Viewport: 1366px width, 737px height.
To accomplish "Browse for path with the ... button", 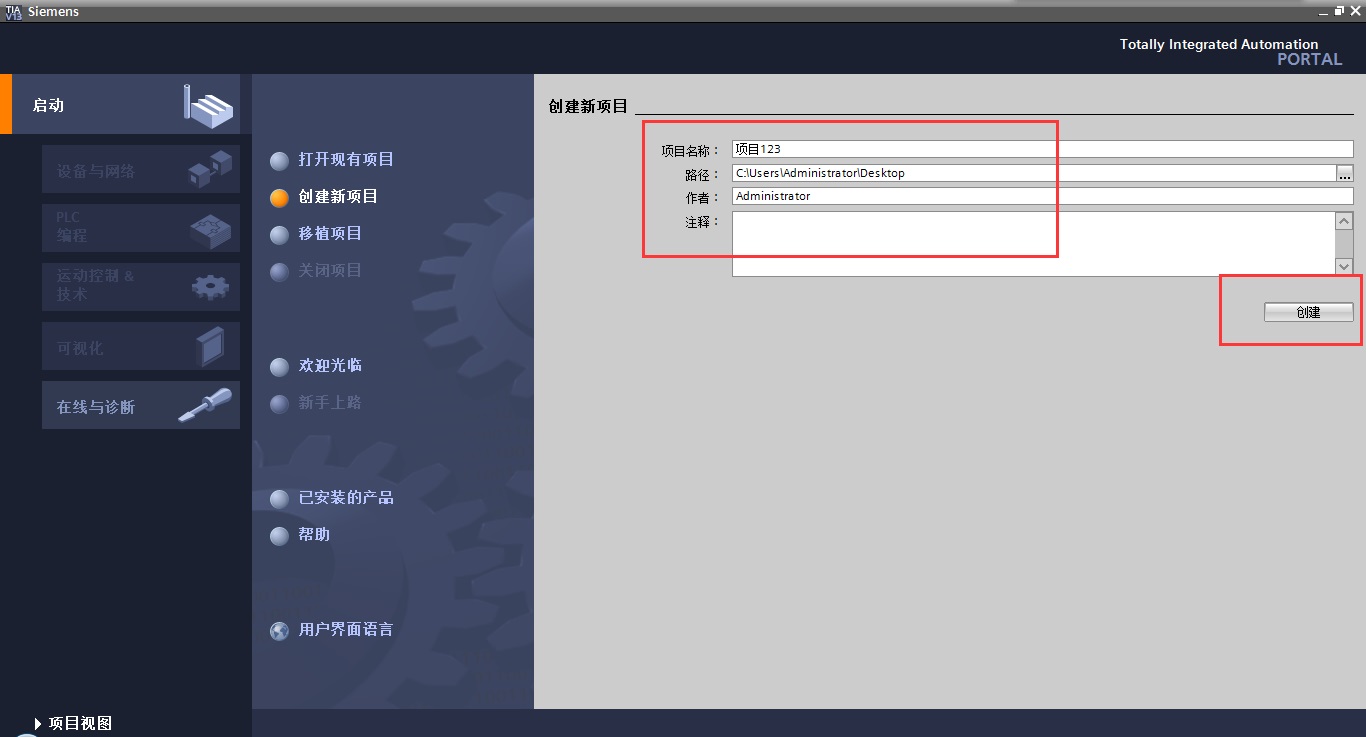I will coord(1345,173).
